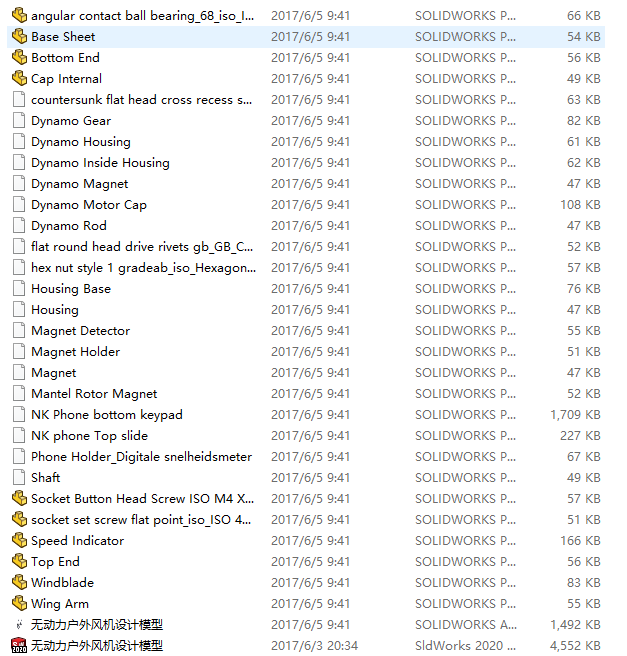This screenshot has width=627, height=656.
Task: Select the 'Wing Arm' file name
Action: pos(60,603)
